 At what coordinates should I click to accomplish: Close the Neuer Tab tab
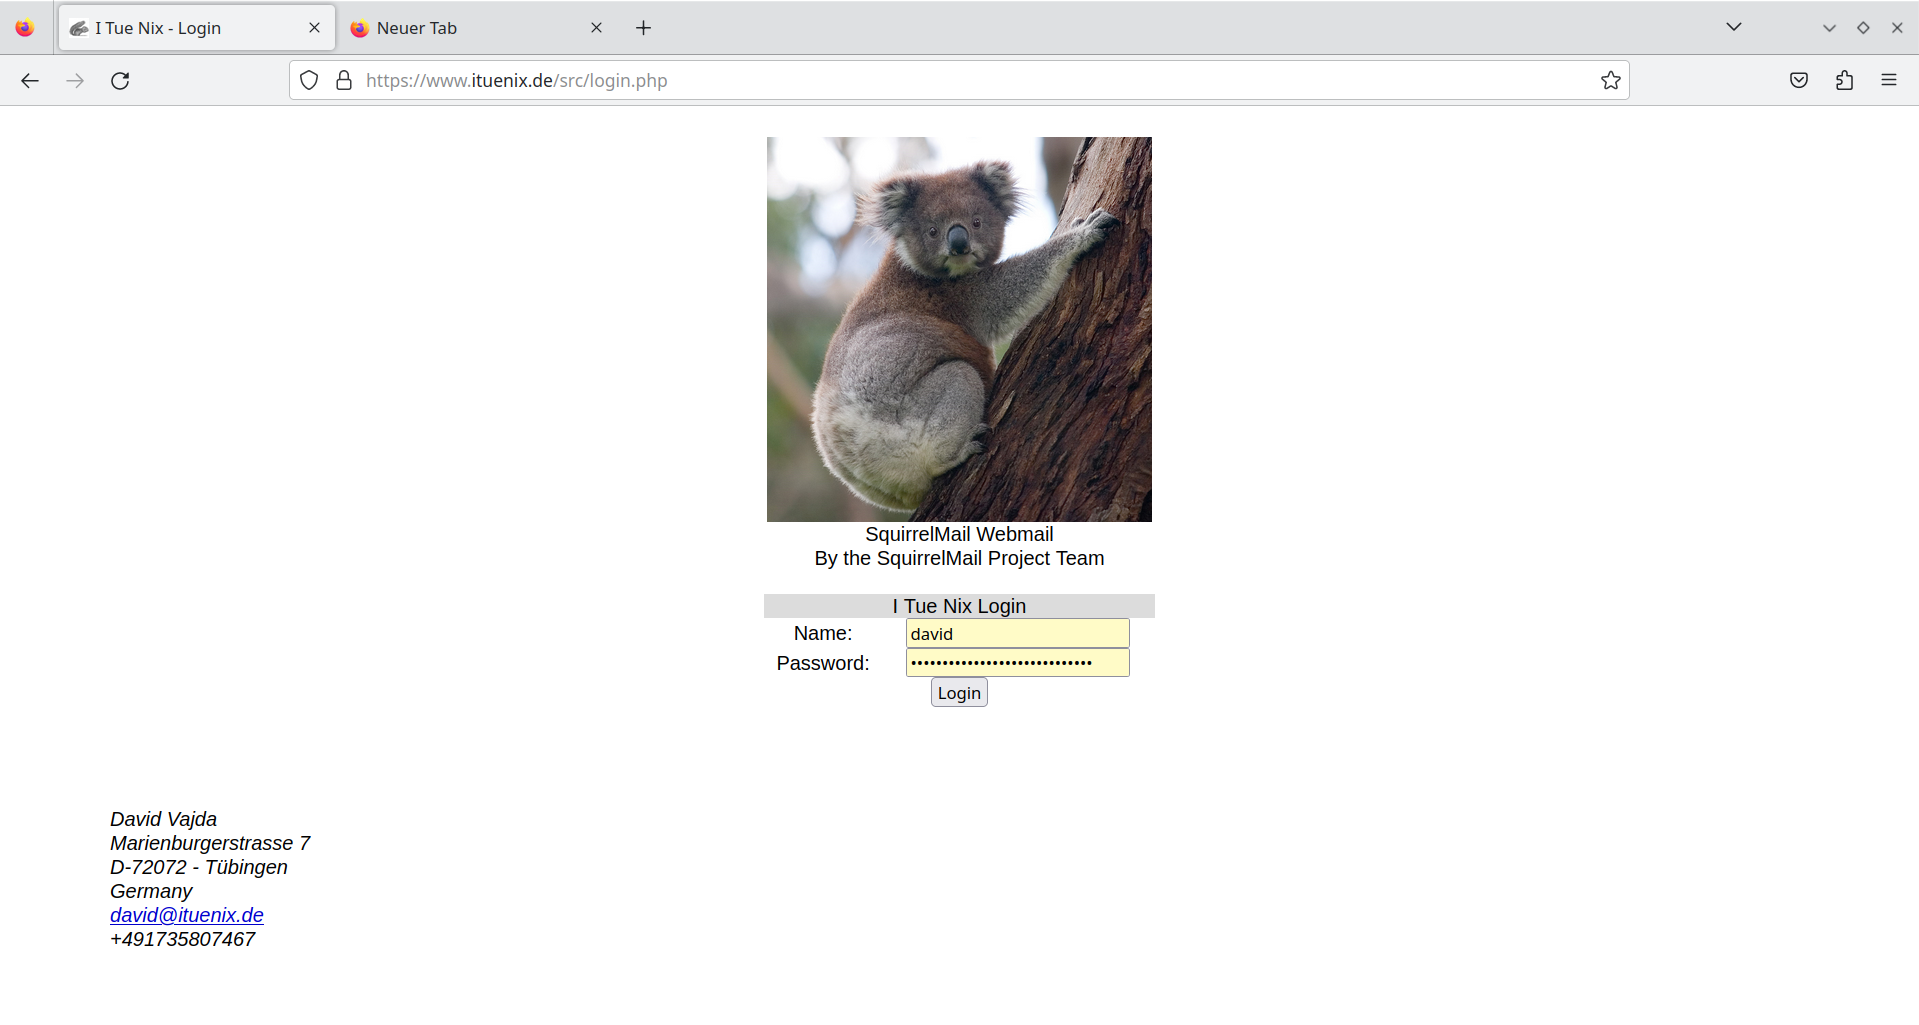[596, 28]
